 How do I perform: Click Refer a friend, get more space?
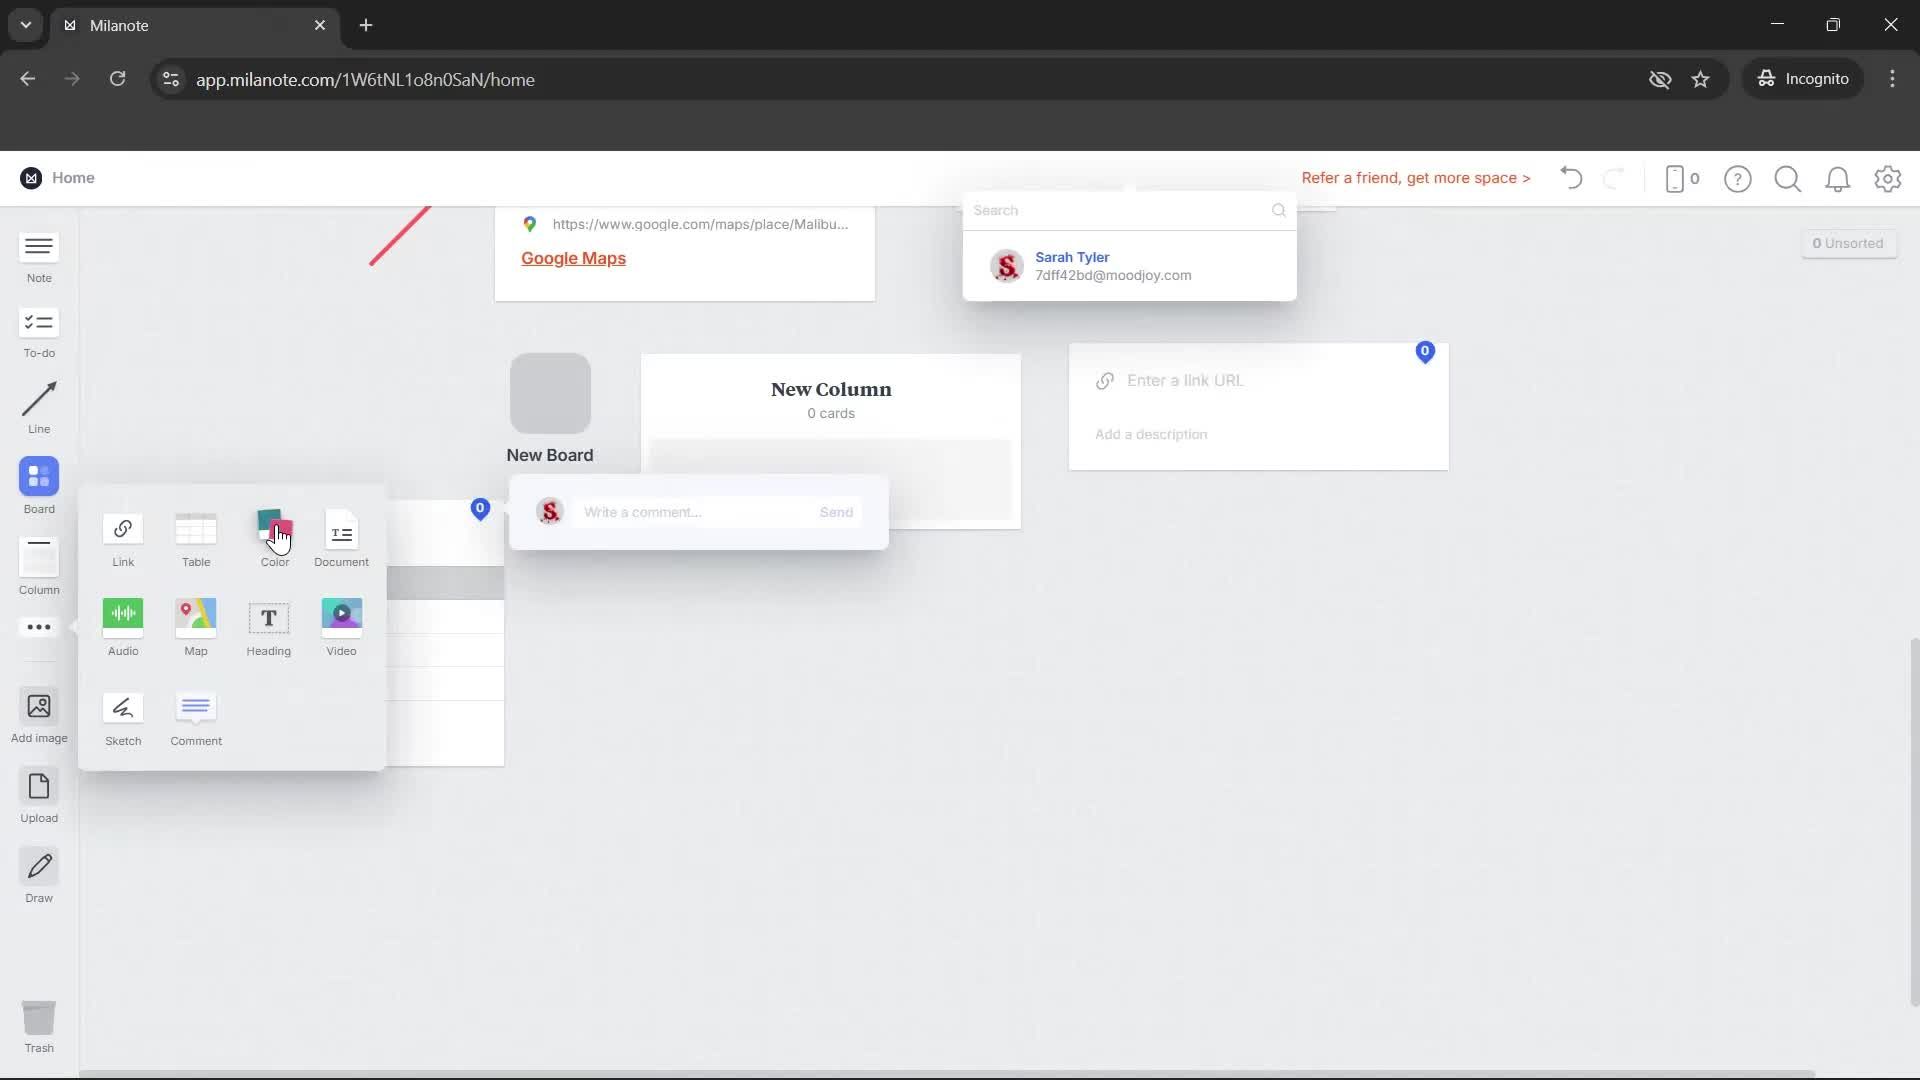[x=1415, y=177]
